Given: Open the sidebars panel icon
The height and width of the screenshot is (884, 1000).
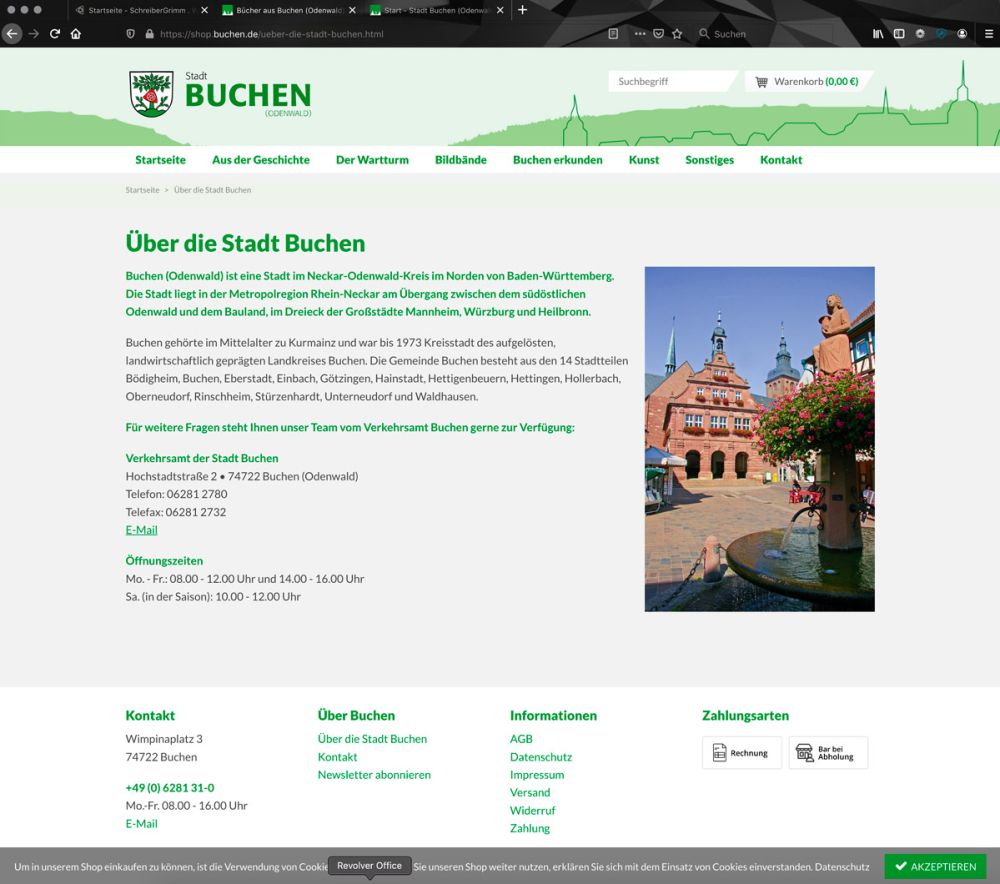Looking at the screenshot, I should (x=898, y=33).
